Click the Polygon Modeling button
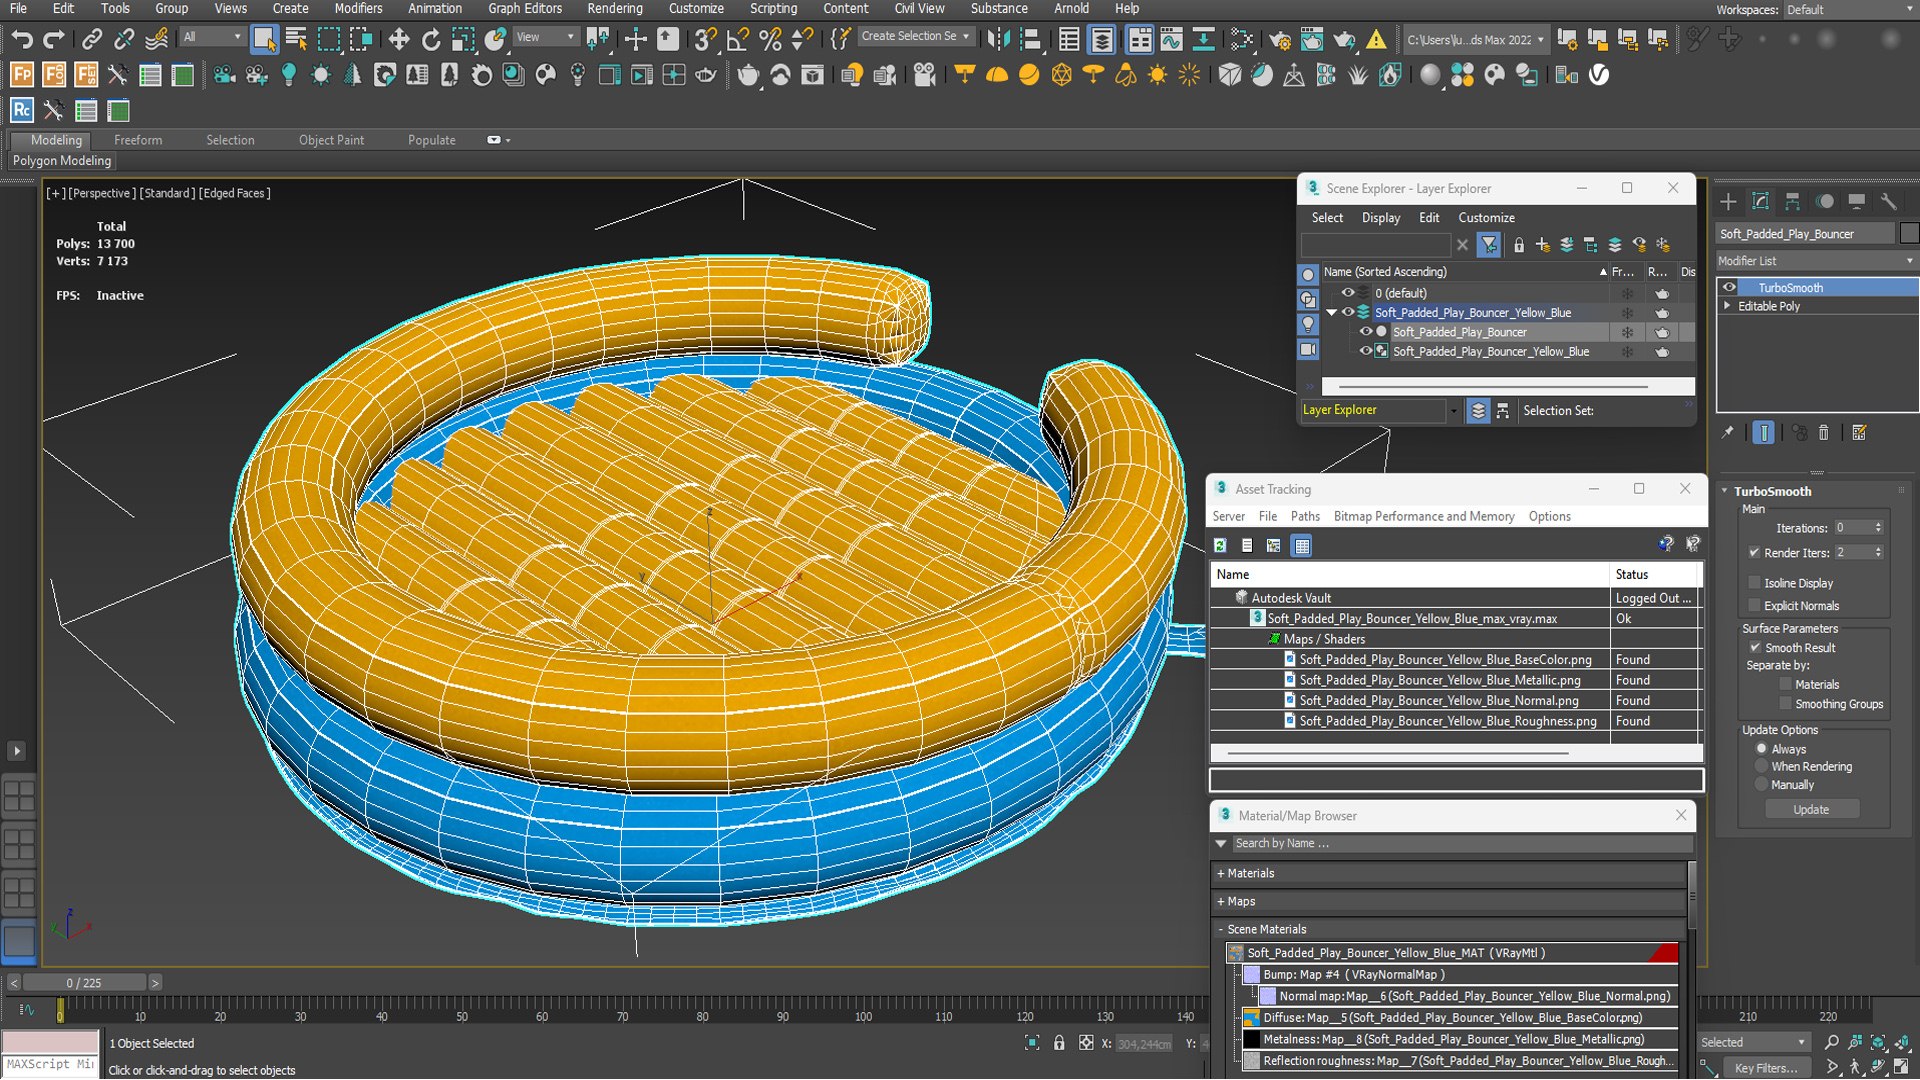 (62, 160)
